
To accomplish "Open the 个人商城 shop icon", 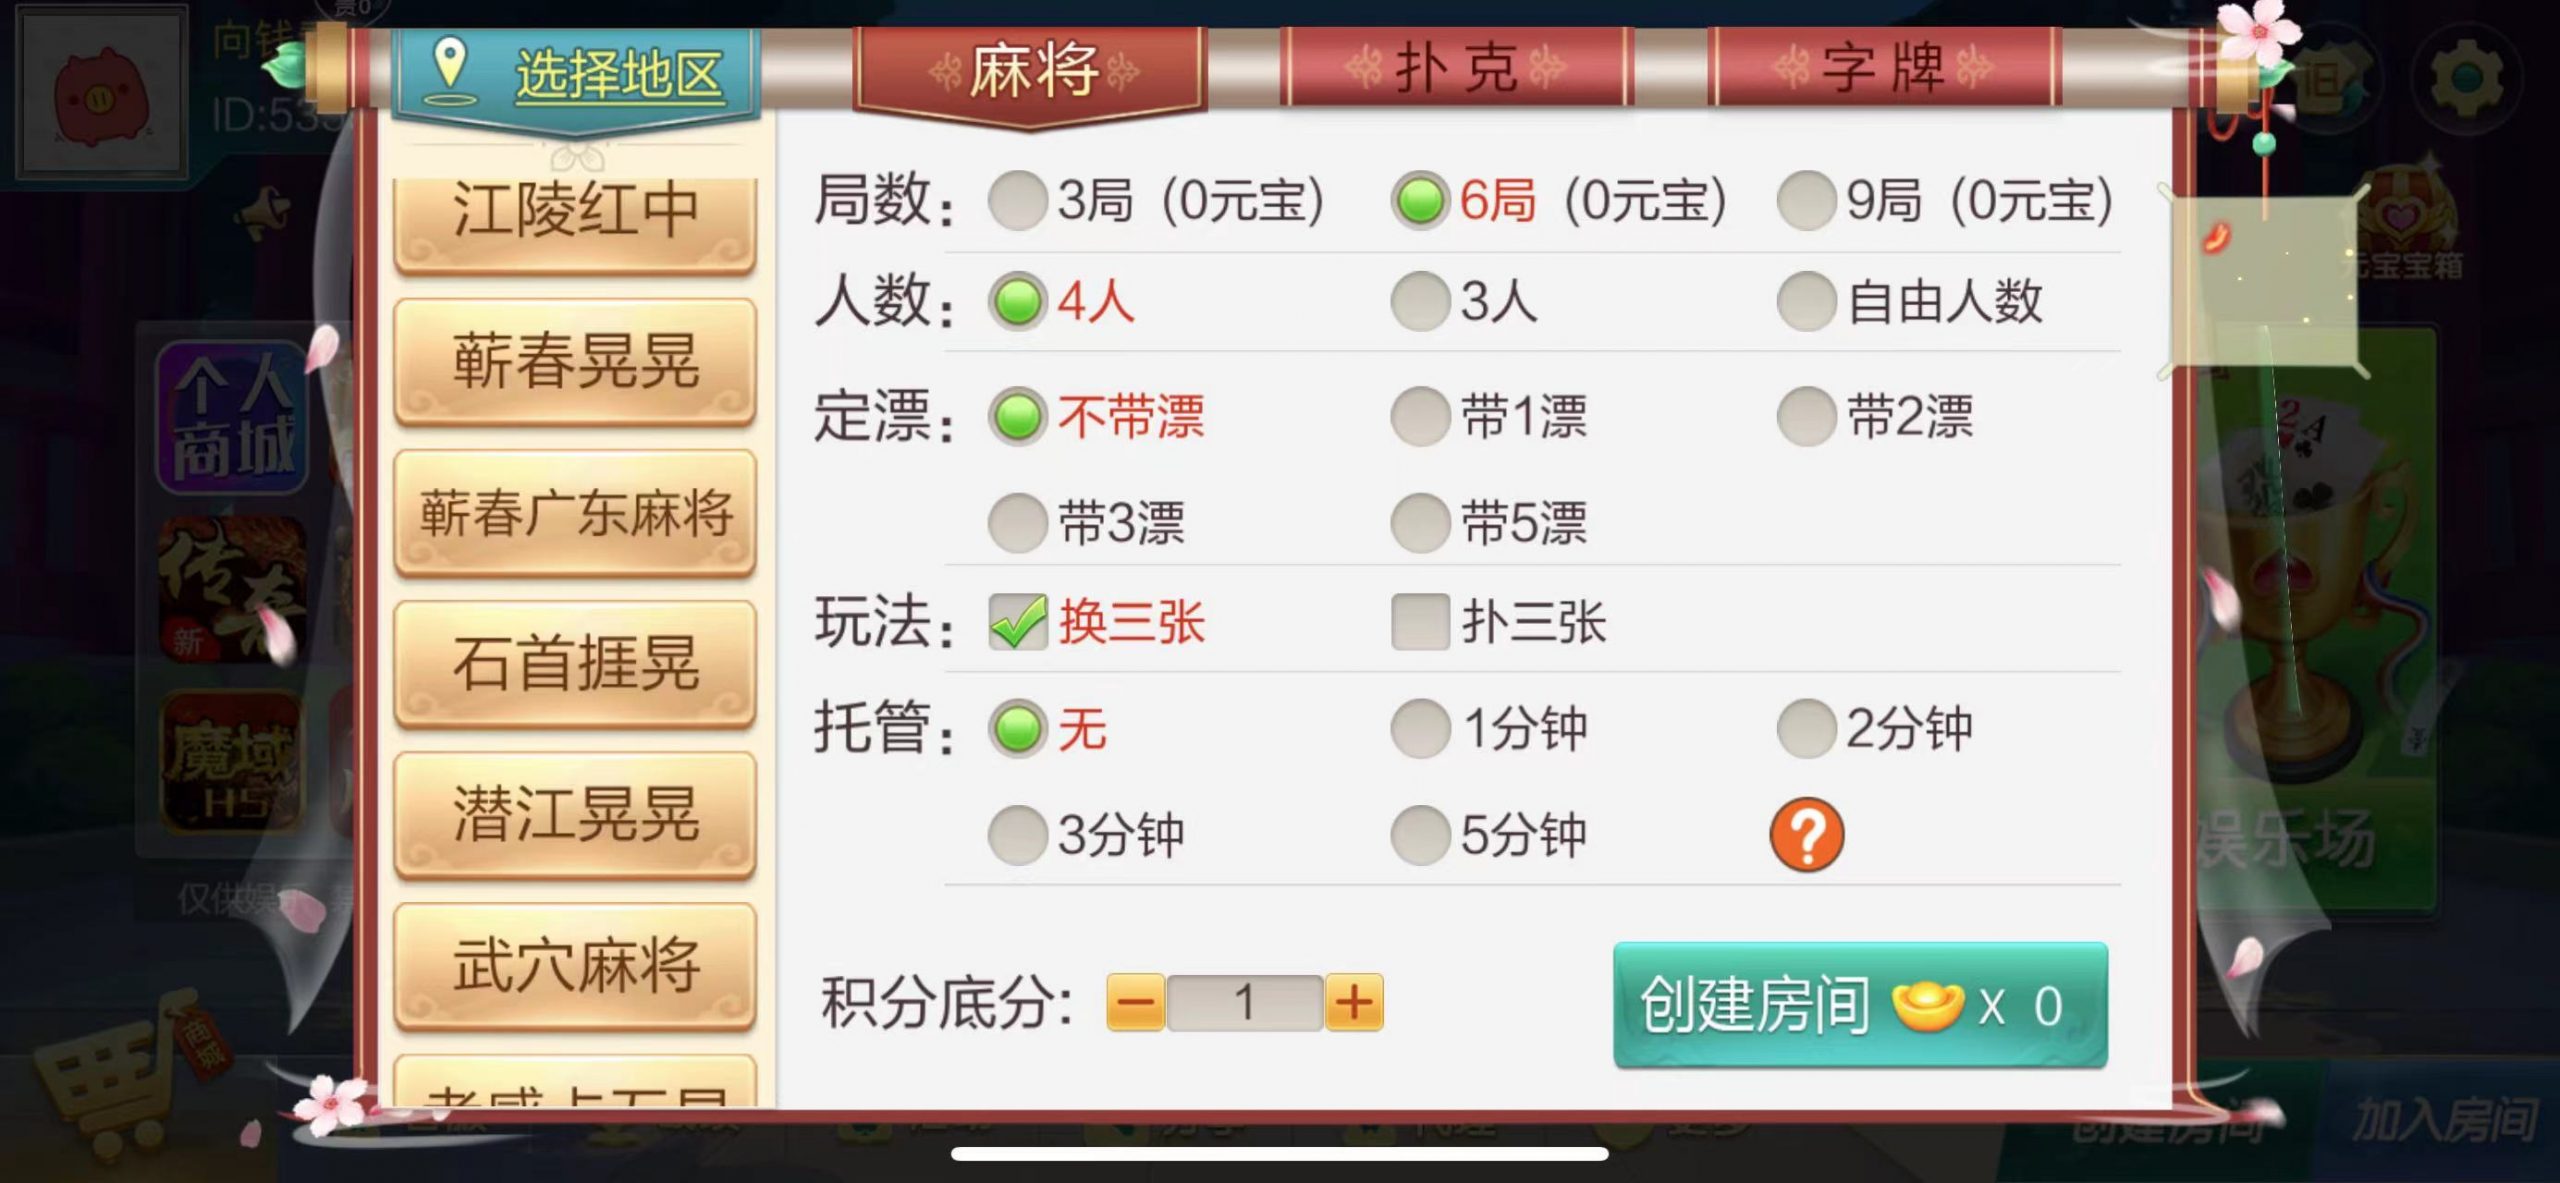I will 232,417.
